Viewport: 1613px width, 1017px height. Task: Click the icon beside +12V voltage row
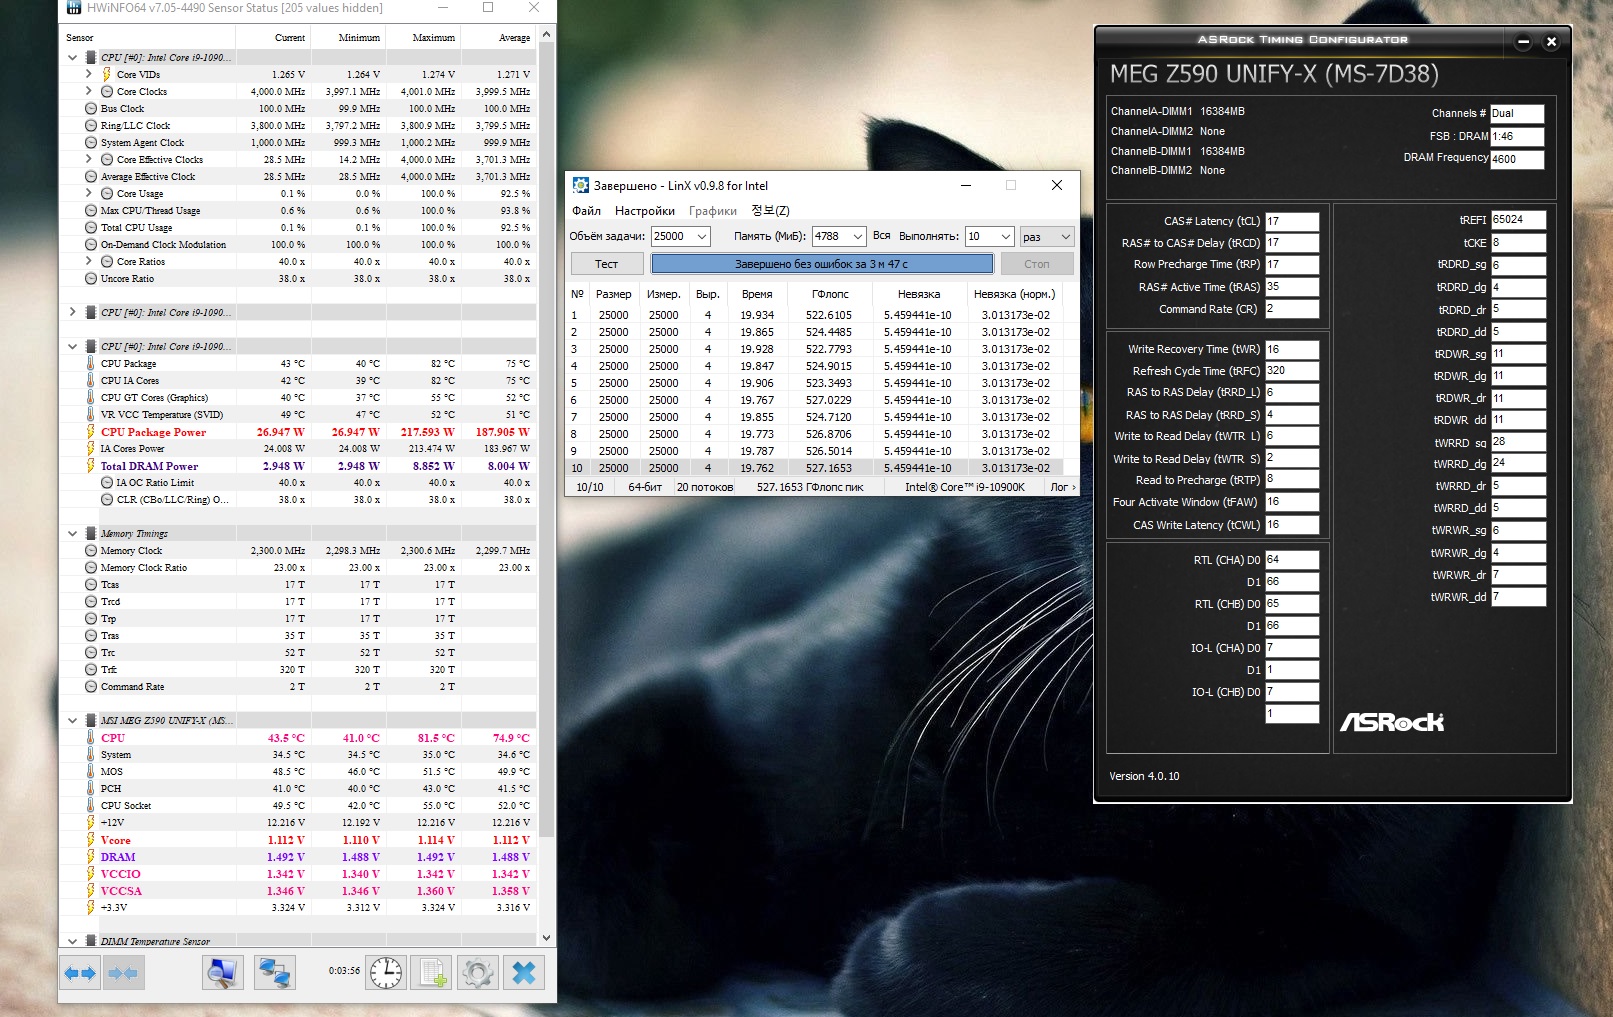(x=91, y=823)
